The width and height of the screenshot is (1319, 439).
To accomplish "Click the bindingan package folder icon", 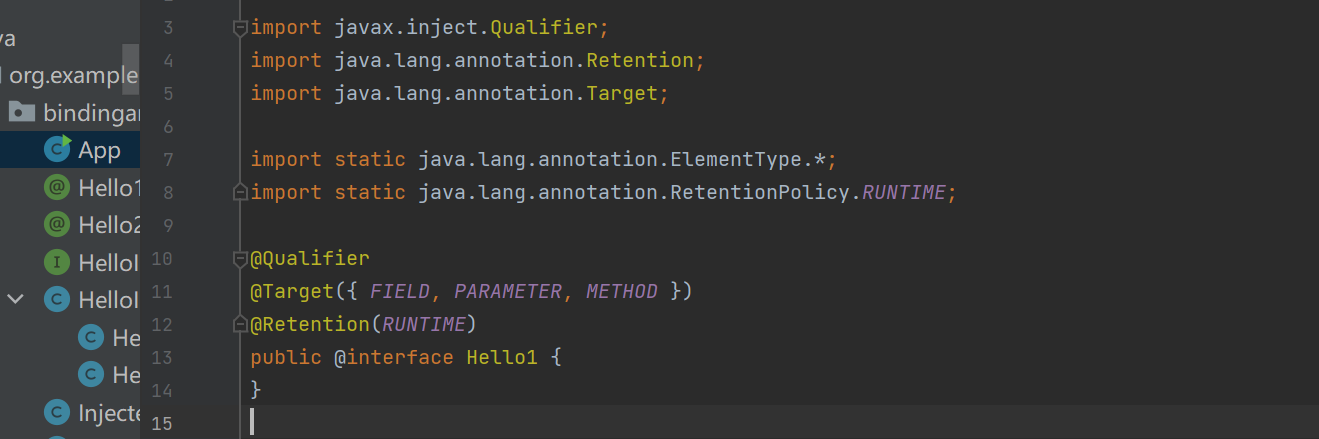I will click(22, 112).
